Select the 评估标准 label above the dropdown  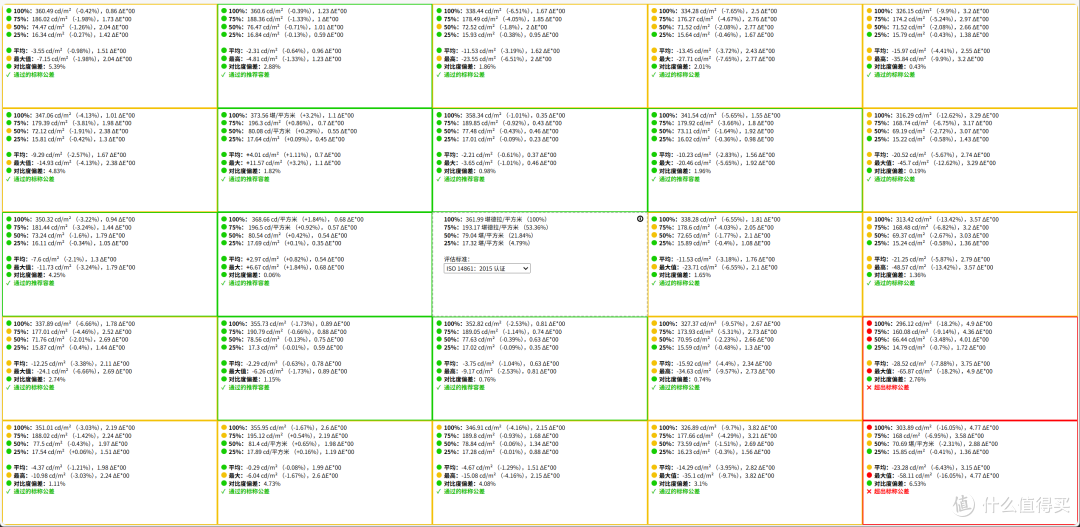coord(456,260)
